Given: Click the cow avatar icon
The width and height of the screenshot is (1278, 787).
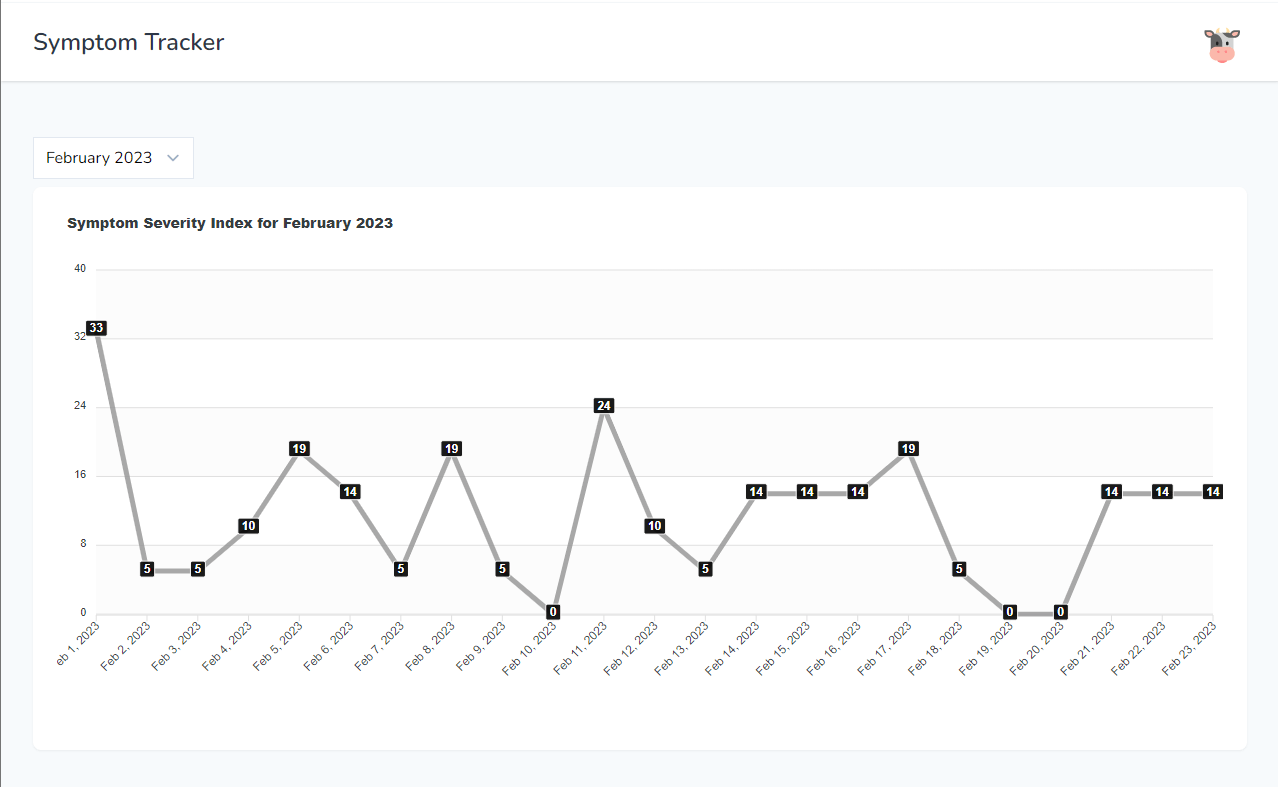Looking at the screenshot, I should click(1221, 46).
